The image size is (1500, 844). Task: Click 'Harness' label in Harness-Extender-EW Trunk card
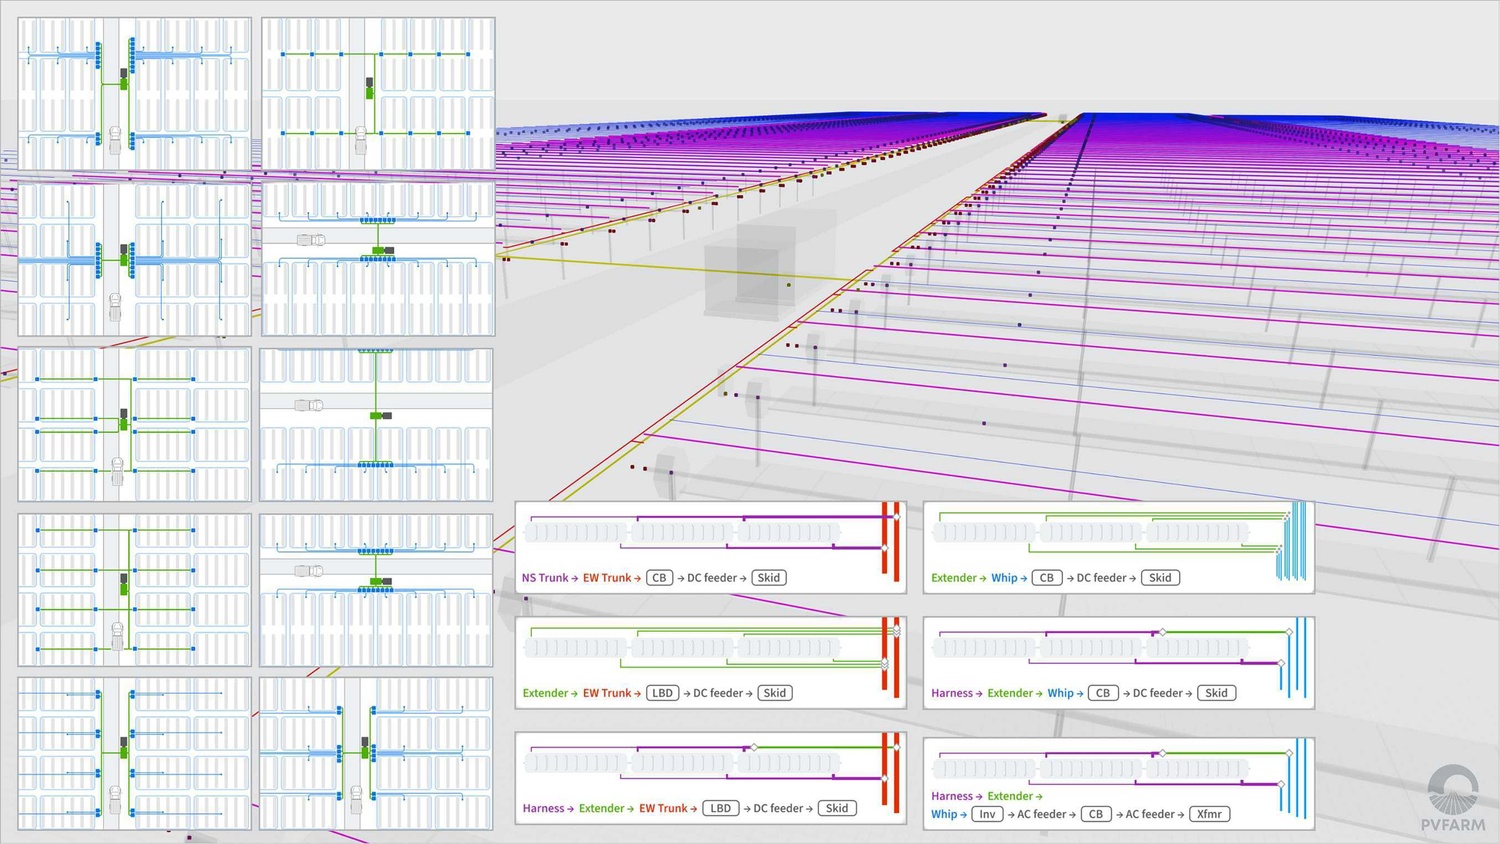(543, 808)
